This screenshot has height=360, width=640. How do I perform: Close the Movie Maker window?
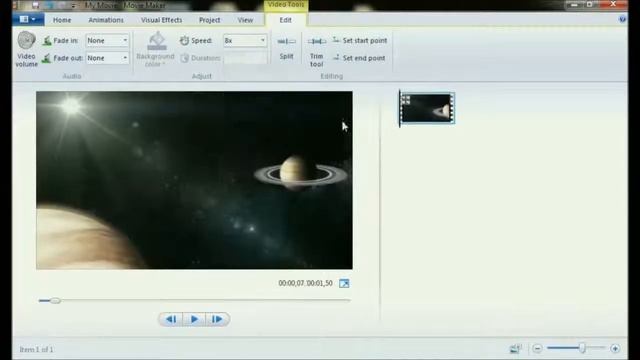[613, 5]
